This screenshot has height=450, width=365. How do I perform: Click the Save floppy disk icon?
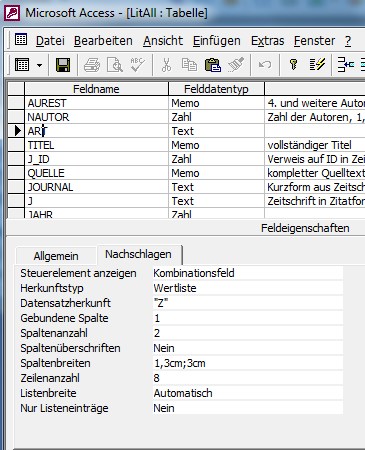(63, 65)
